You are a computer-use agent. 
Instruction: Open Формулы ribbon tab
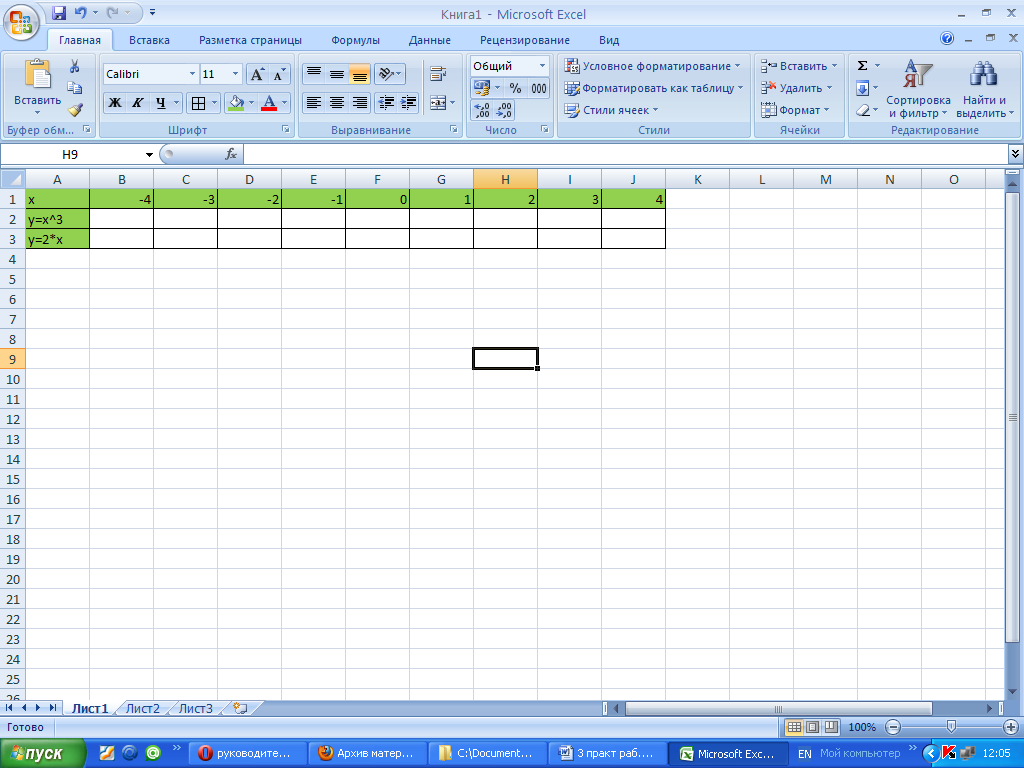(355, 40)
